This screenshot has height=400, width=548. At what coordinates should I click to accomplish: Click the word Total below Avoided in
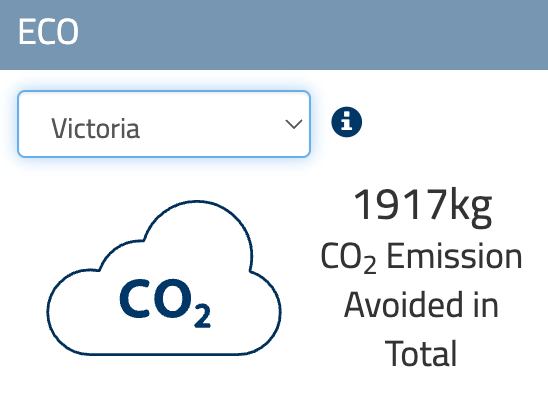[x=421, y=353]
